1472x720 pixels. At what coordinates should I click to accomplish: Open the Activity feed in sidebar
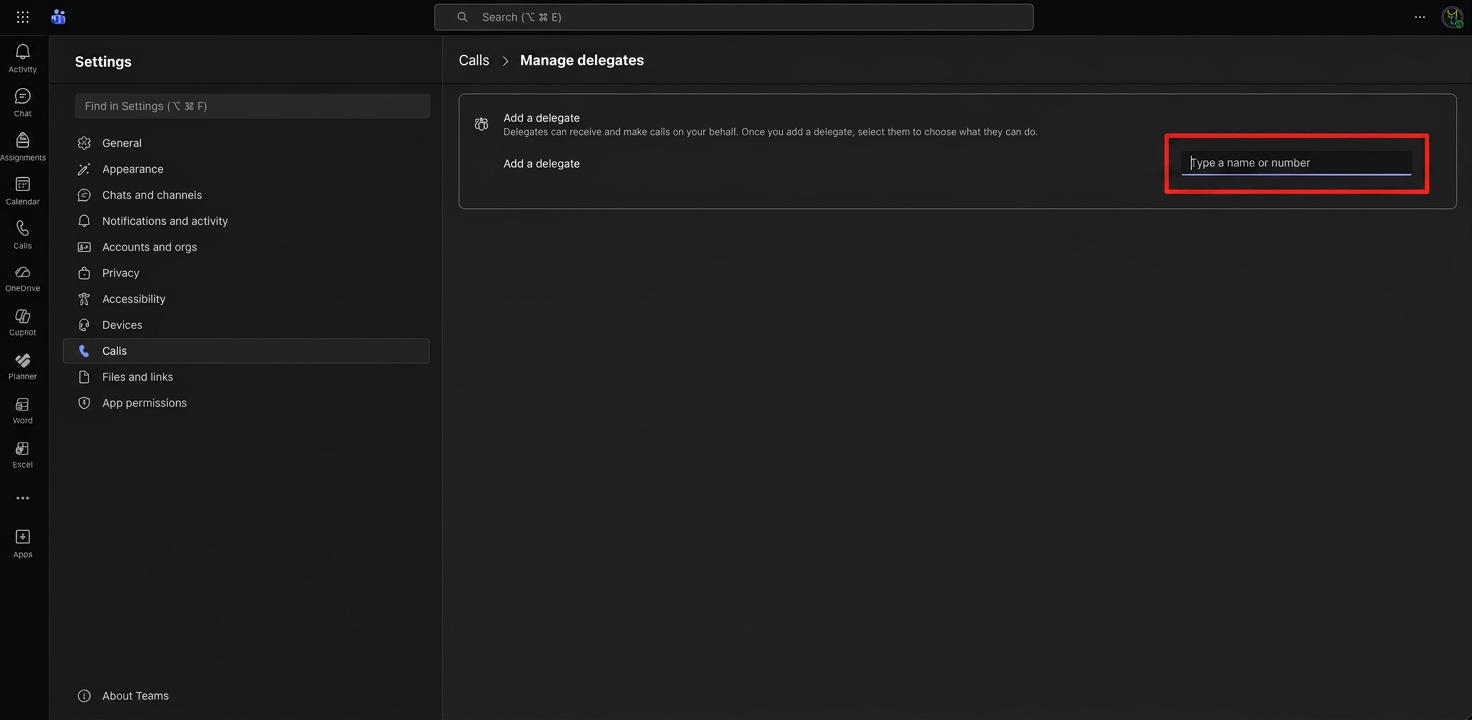[22, 58]
